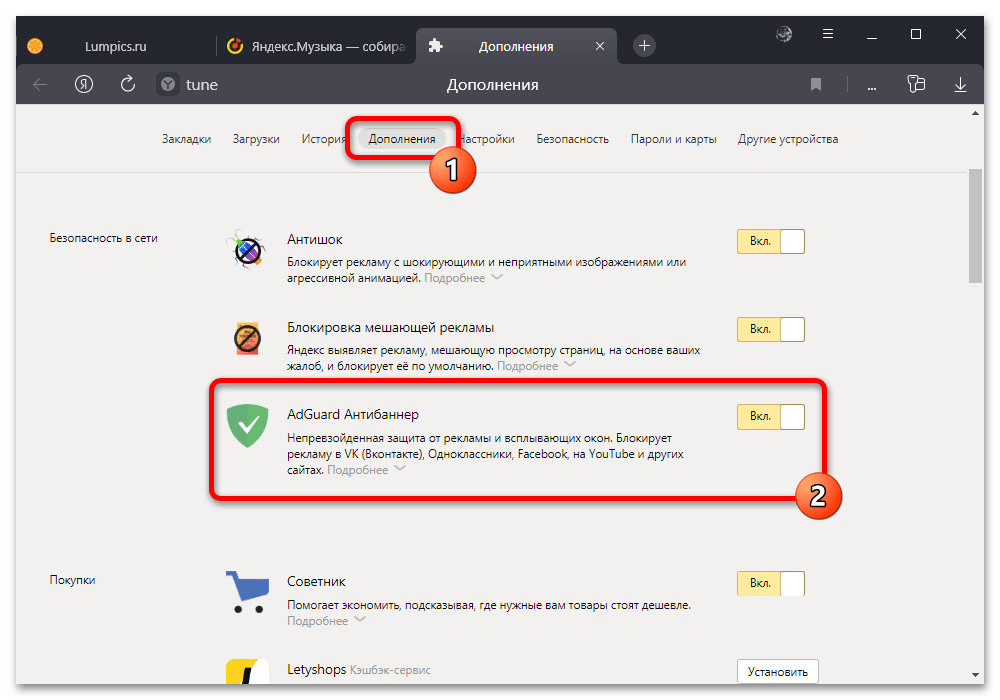Toggle Блокировка мешающей рекламы switch
The image size is (1000, 700).
[x=770, y=330]
